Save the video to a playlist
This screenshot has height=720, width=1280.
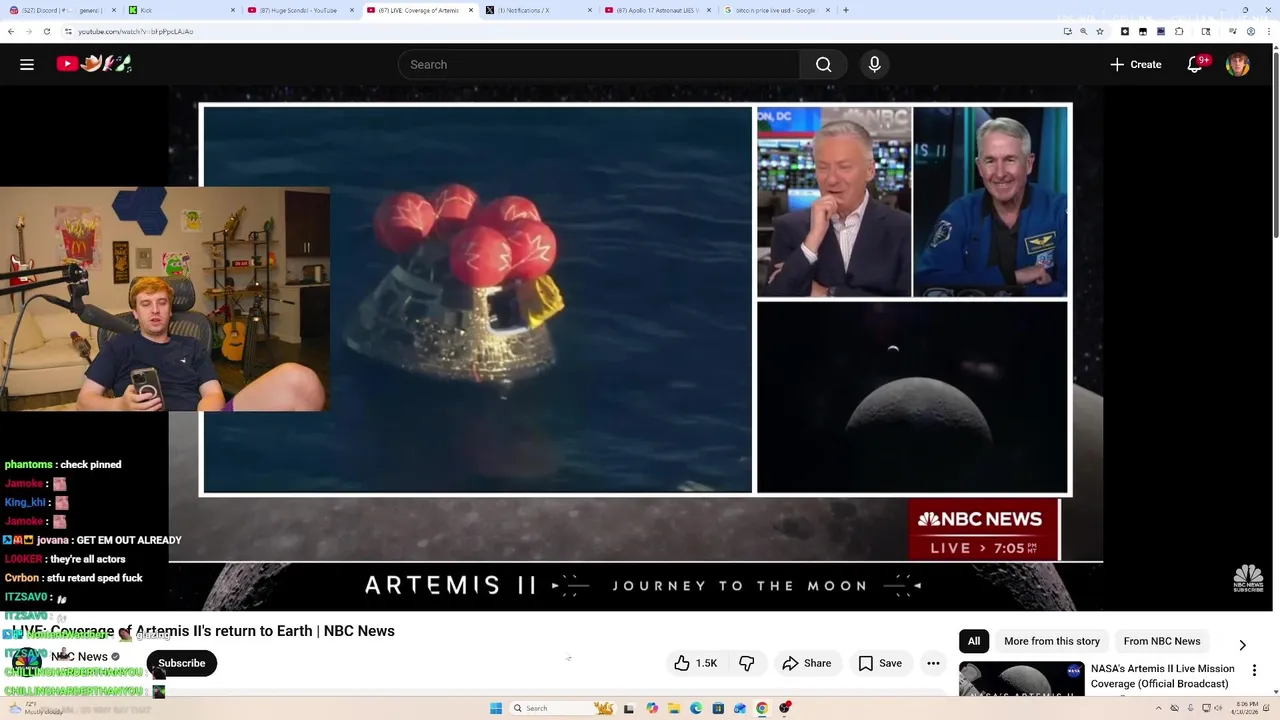(880, 663)
